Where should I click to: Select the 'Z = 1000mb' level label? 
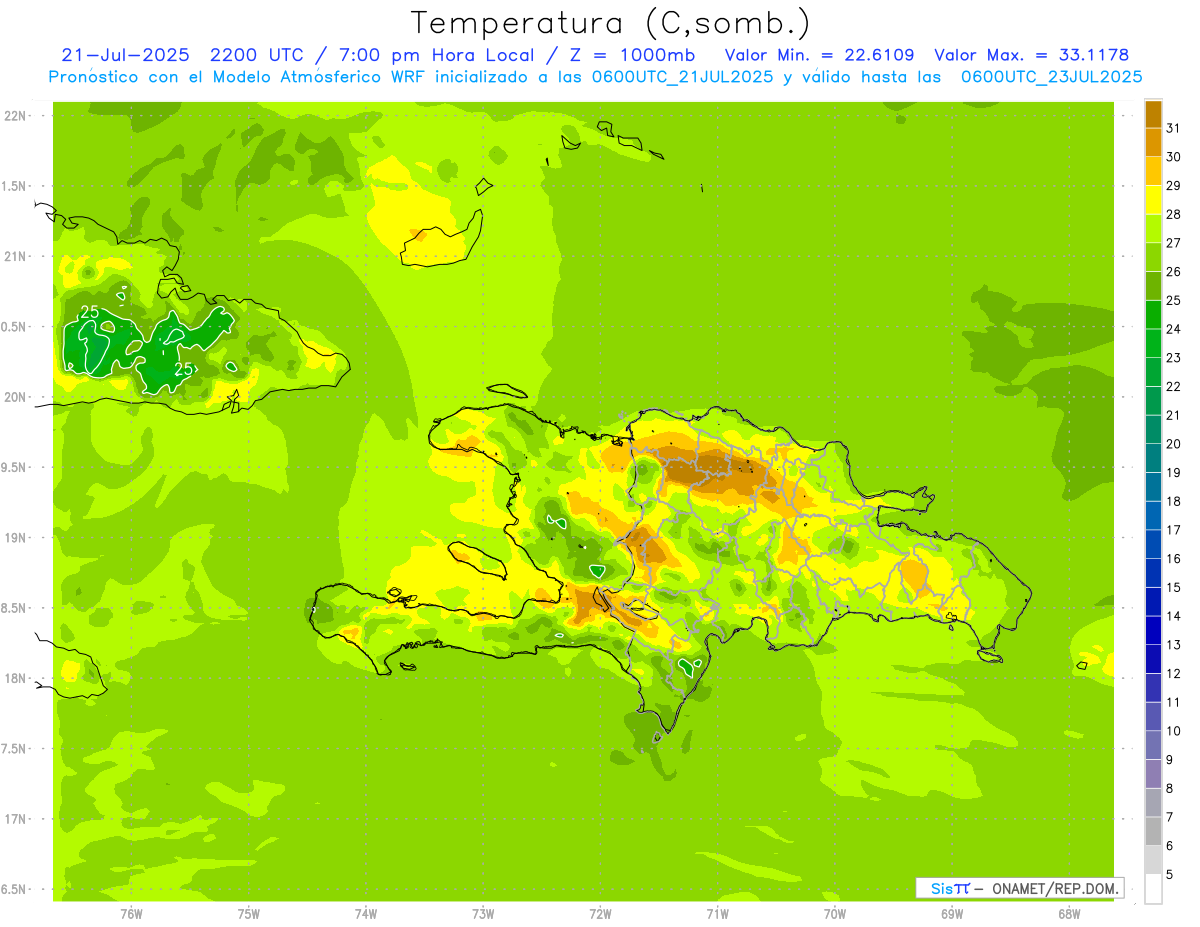coord(633,55)
